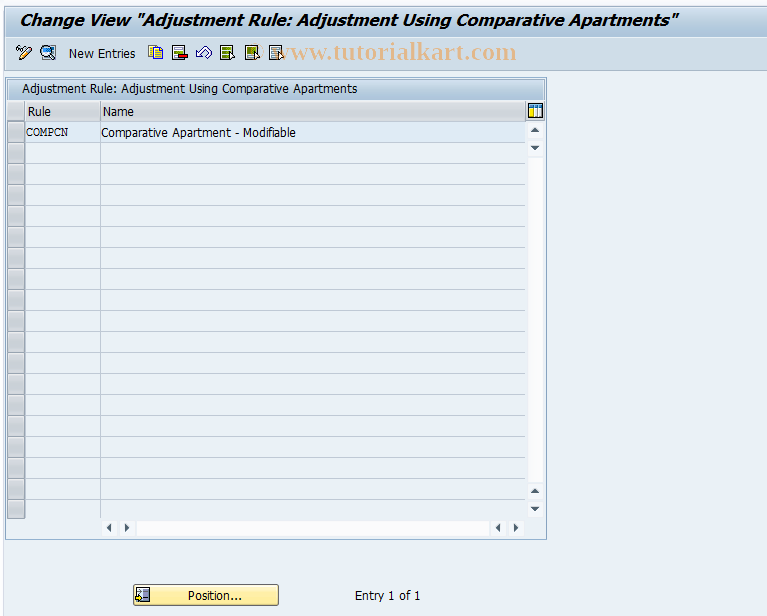This screenshot has height=616, width=767.
Task: Click the select-all corner box beside Rule header
Action: [16, 111]
